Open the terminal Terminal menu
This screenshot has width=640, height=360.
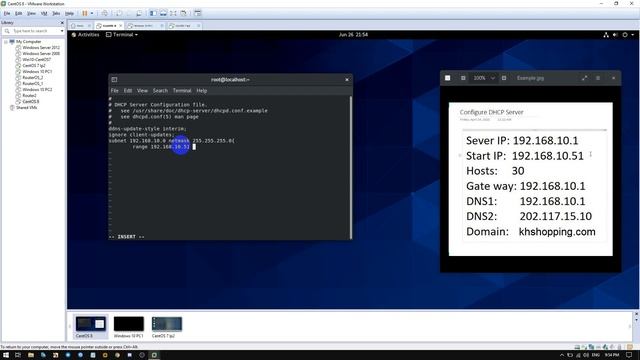(x=182, y=91)
